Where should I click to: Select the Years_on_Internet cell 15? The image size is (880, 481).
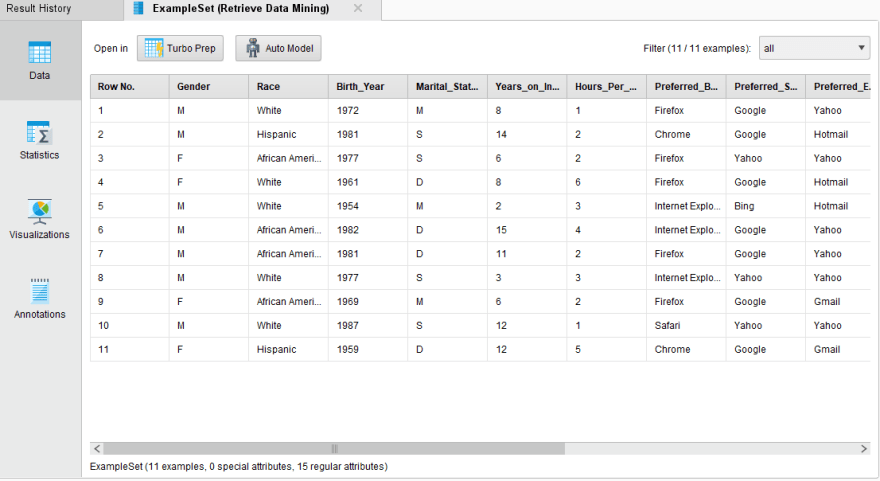pos(527,230)
